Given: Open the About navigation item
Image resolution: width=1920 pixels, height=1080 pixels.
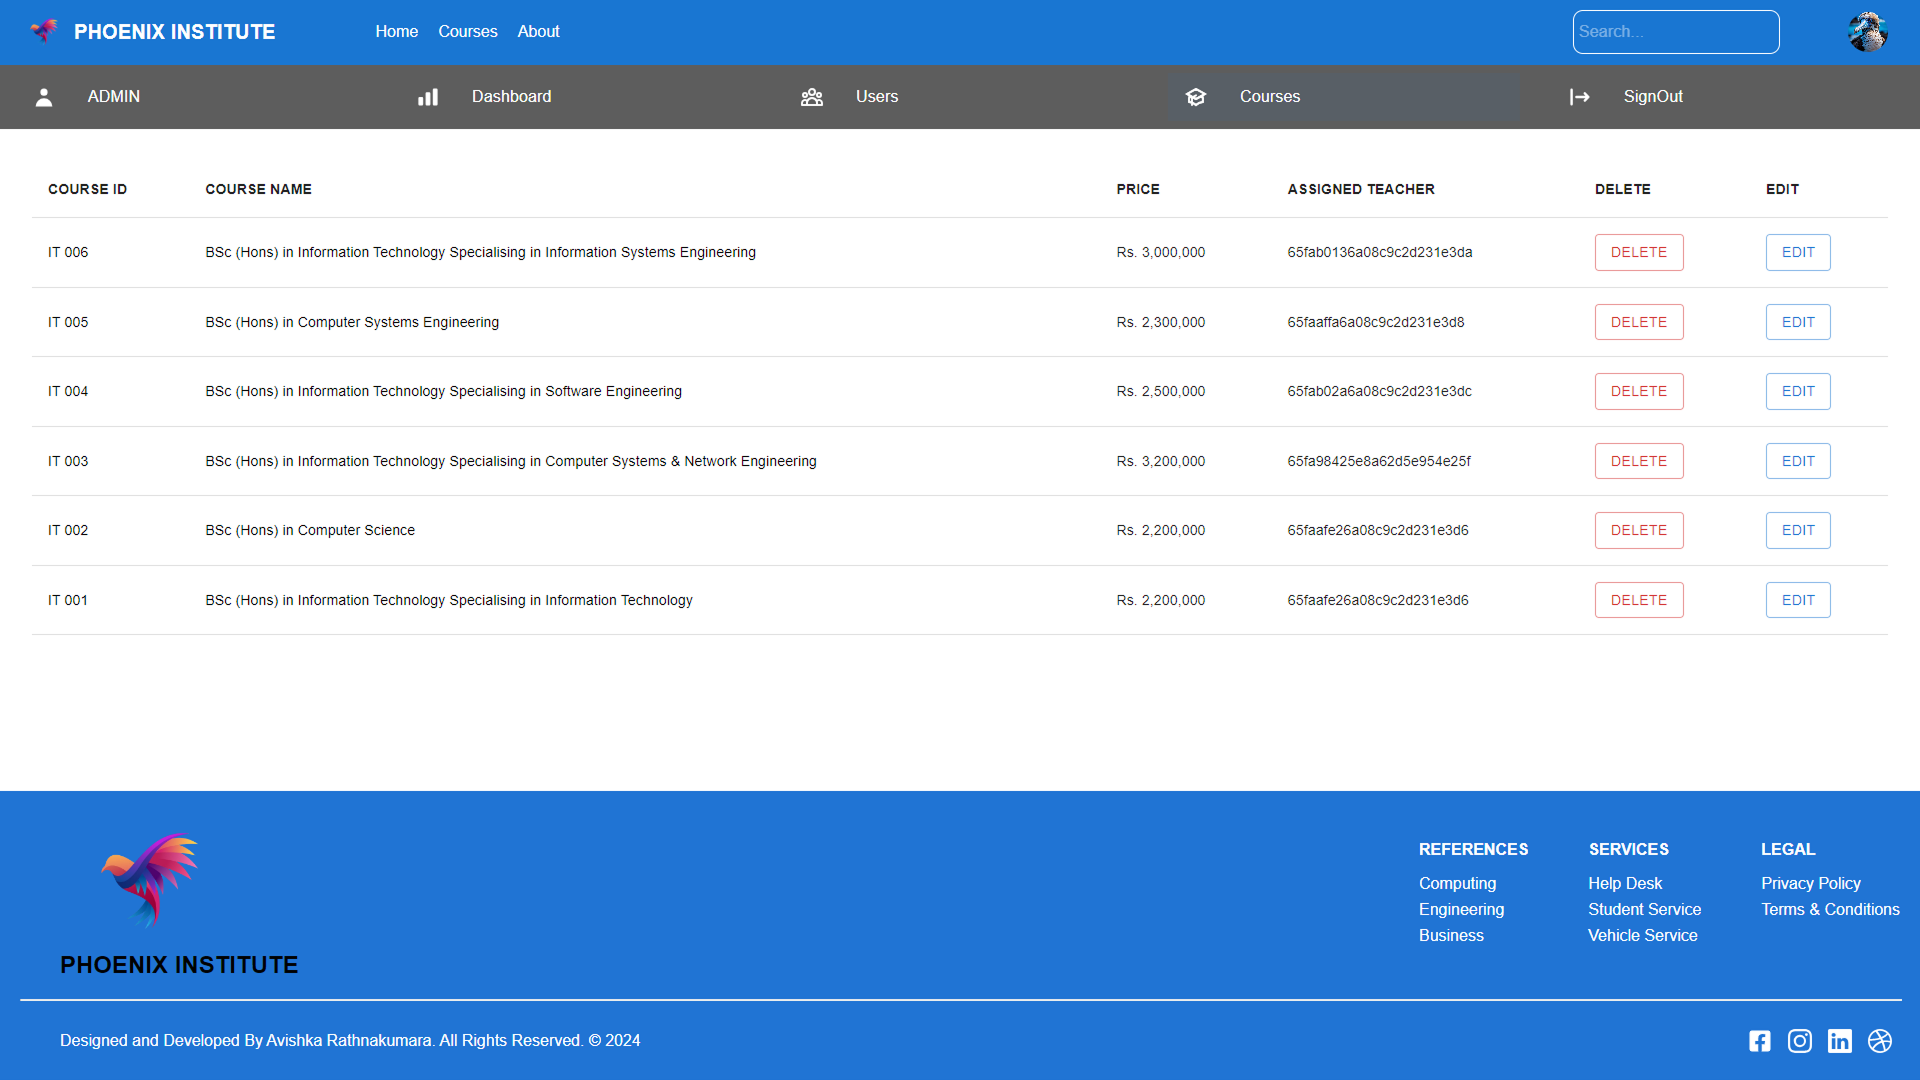Looking at the screenshot, I should coord(538,31).
